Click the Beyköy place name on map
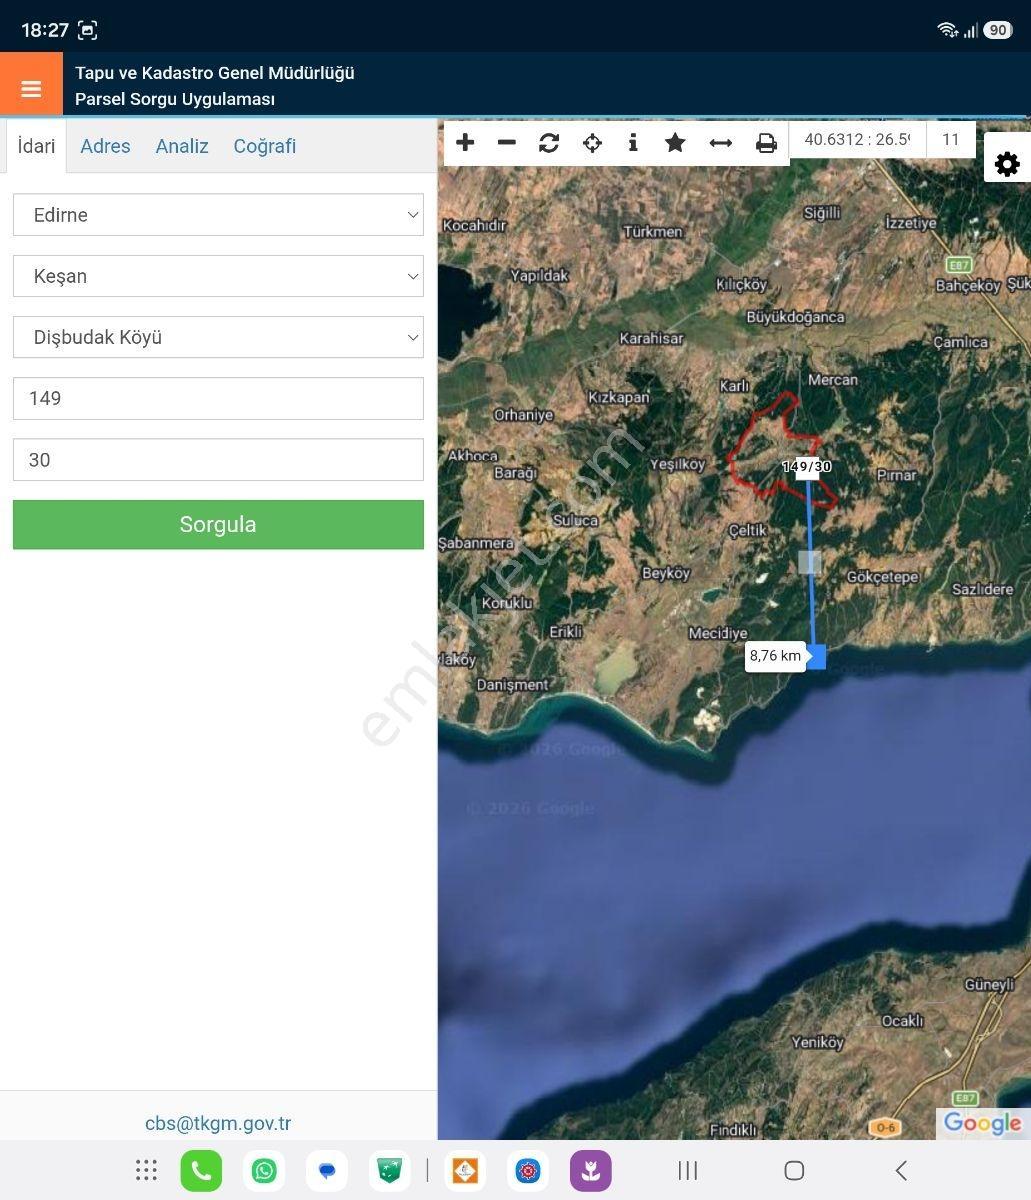The image size is (1031, 1200). click(666, 574)
